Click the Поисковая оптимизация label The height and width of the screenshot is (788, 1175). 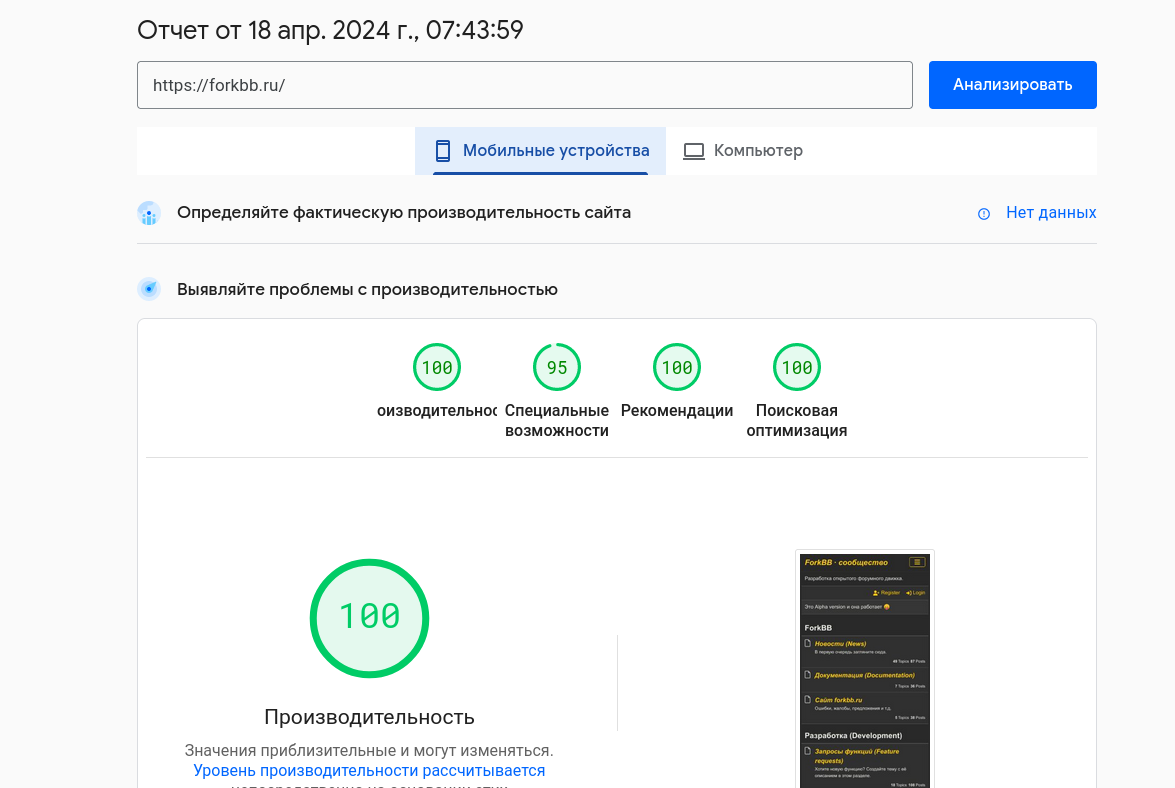click(797, 420)
